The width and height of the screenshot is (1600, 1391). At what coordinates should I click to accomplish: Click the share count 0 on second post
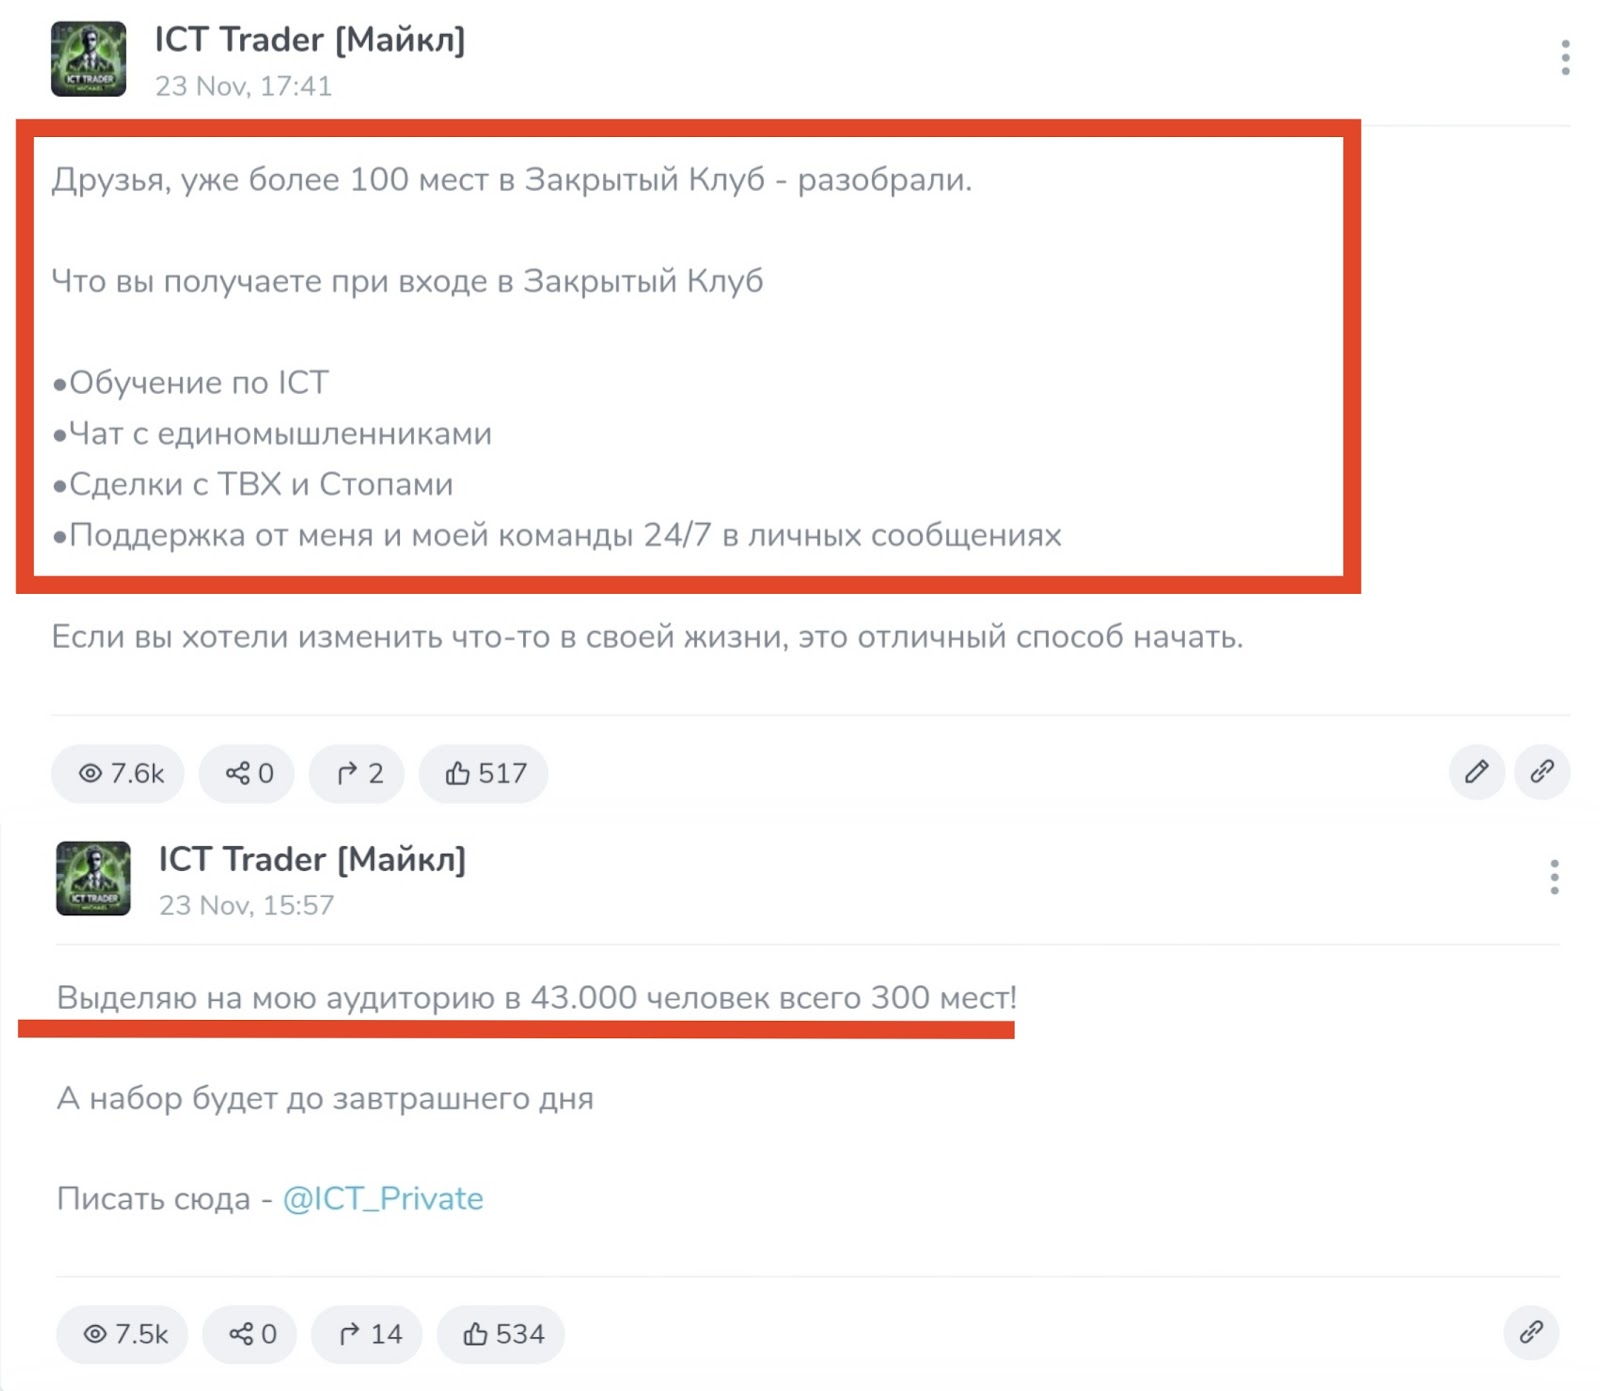click(x=250, y=1334)
